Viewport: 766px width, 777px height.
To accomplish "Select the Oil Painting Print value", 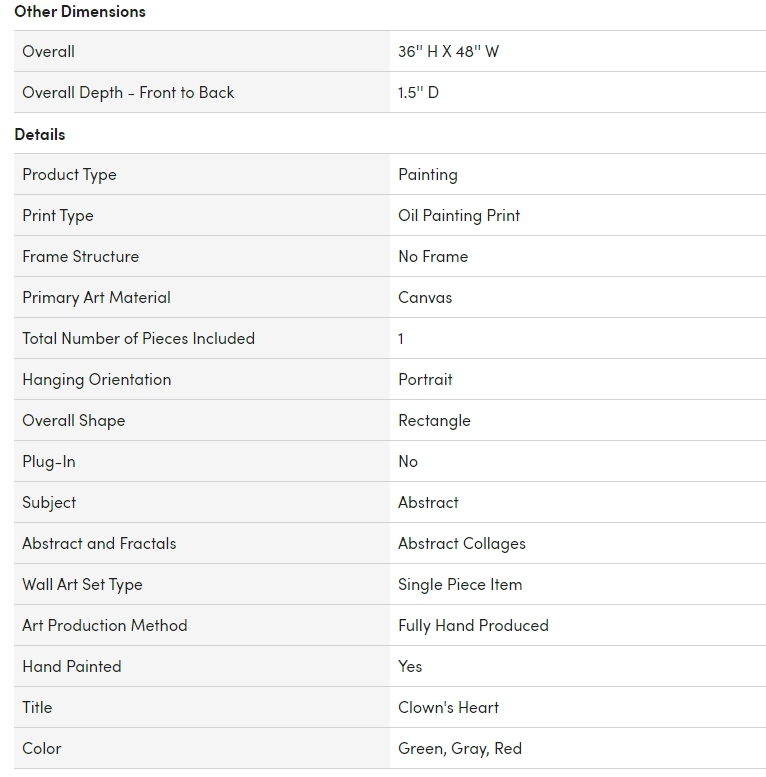I will point(459,216).
